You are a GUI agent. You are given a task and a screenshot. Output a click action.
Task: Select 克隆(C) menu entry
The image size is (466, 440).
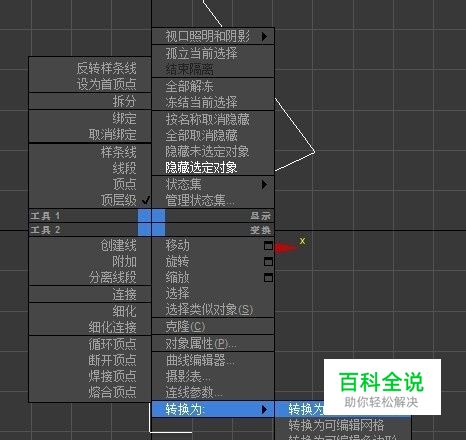[x=185, y=327]
